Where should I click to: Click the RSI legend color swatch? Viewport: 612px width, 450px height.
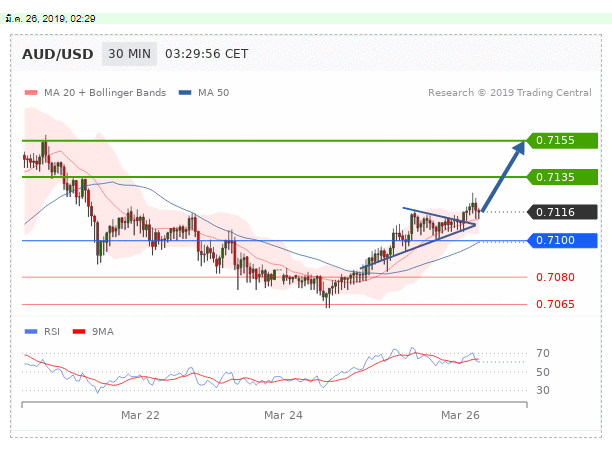[31, 332]
